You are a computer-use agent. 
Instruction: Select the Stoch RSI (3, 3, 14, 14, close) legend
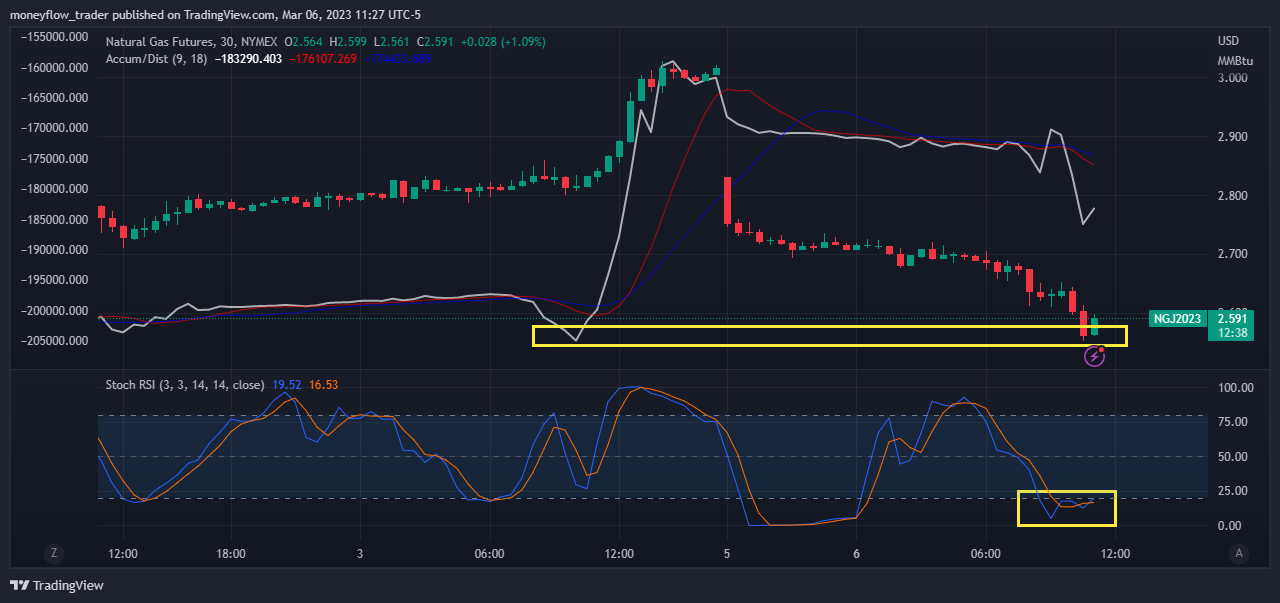tap(185, 385)
